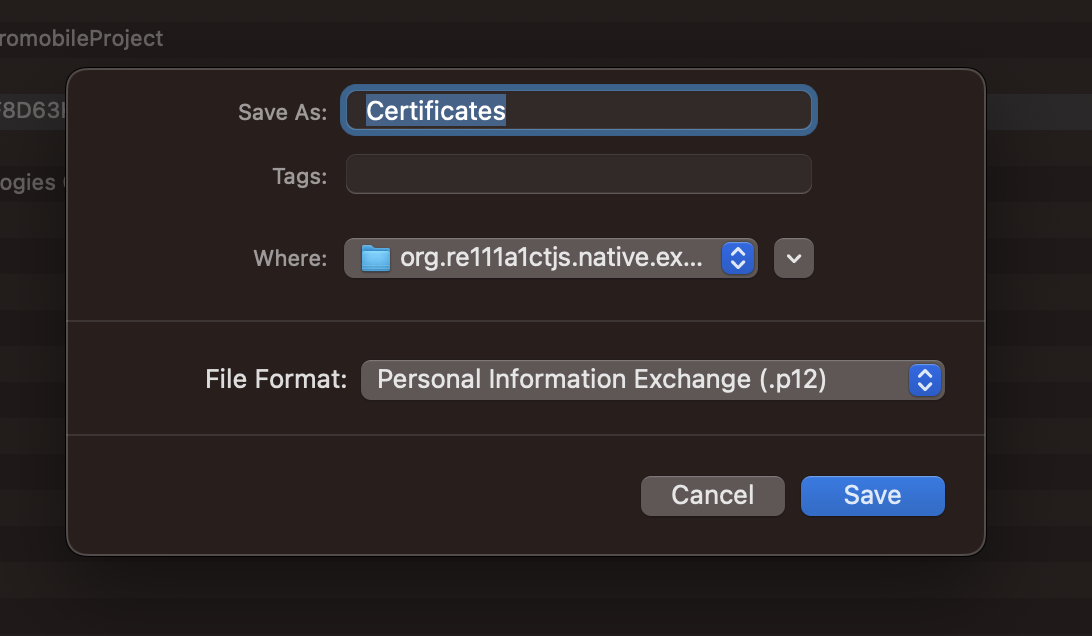Viewport: 1092px width, 636px height.
Task: Click the Save As: label
Action: [283, 112]
